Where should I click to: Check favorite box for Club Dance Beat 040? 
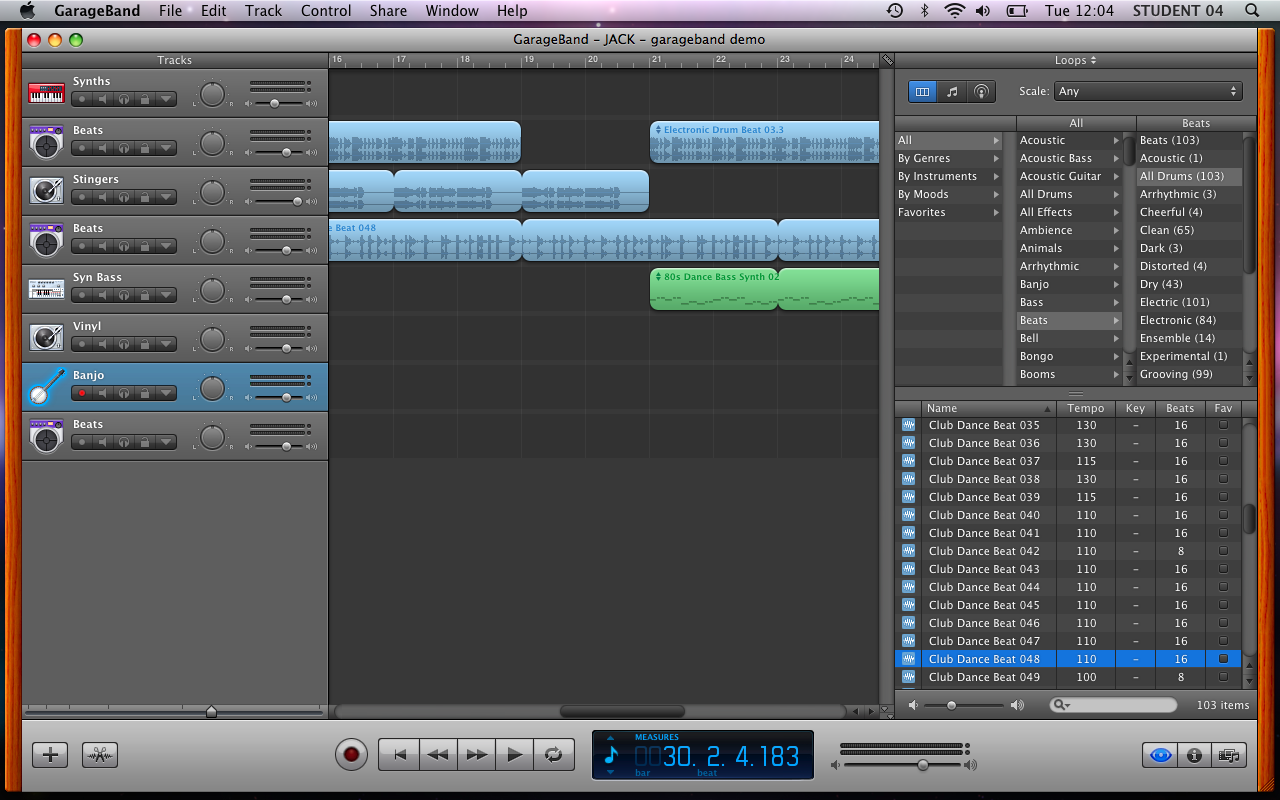click(1223, 515)
